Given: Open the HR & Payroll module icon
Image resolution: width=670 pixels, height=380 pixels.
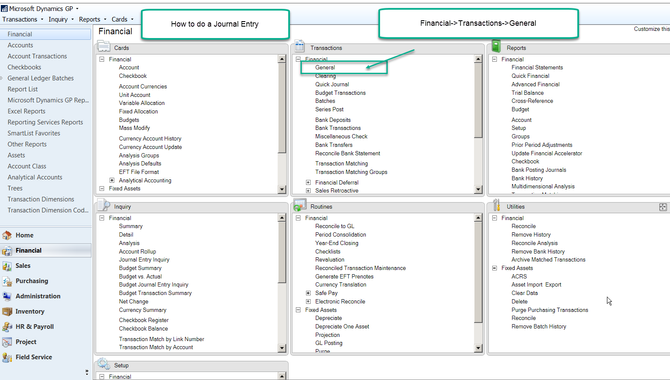Looking at the screenshot, I should point(7,327).
